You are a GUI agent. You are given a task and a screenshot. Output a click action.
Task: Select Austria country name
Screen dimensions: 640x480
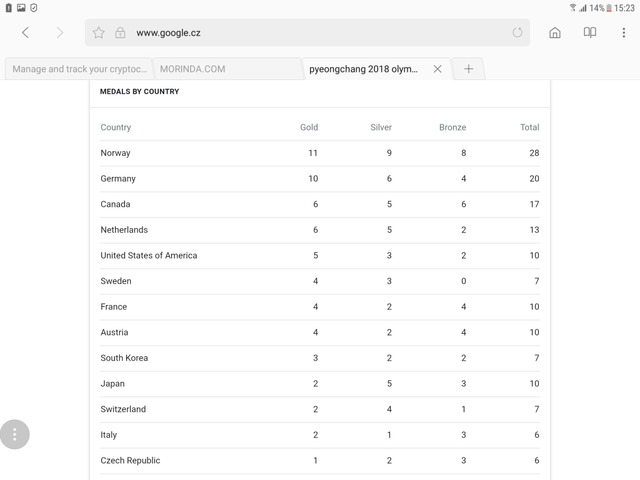tap(114, 332)
